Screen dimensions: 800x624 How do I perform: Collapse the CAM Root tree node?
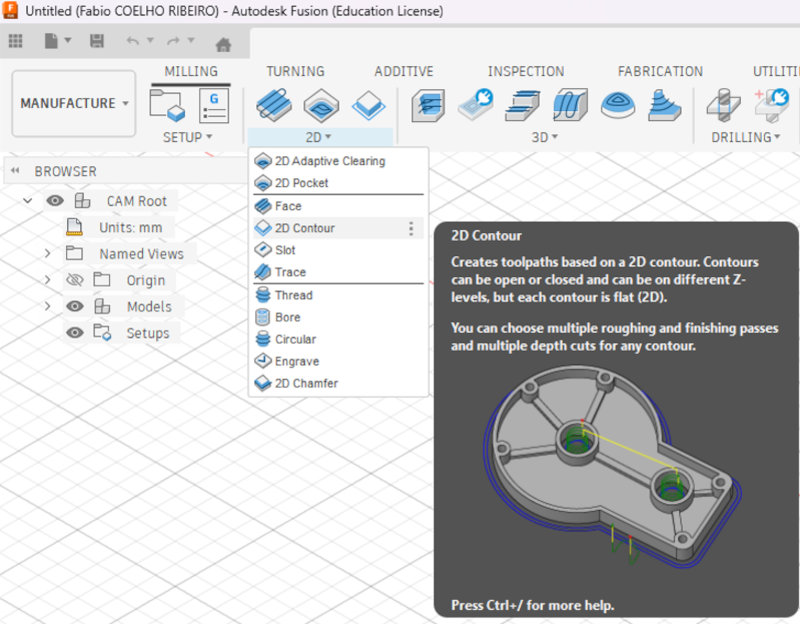pyautogui.click(x=28, y=201)
